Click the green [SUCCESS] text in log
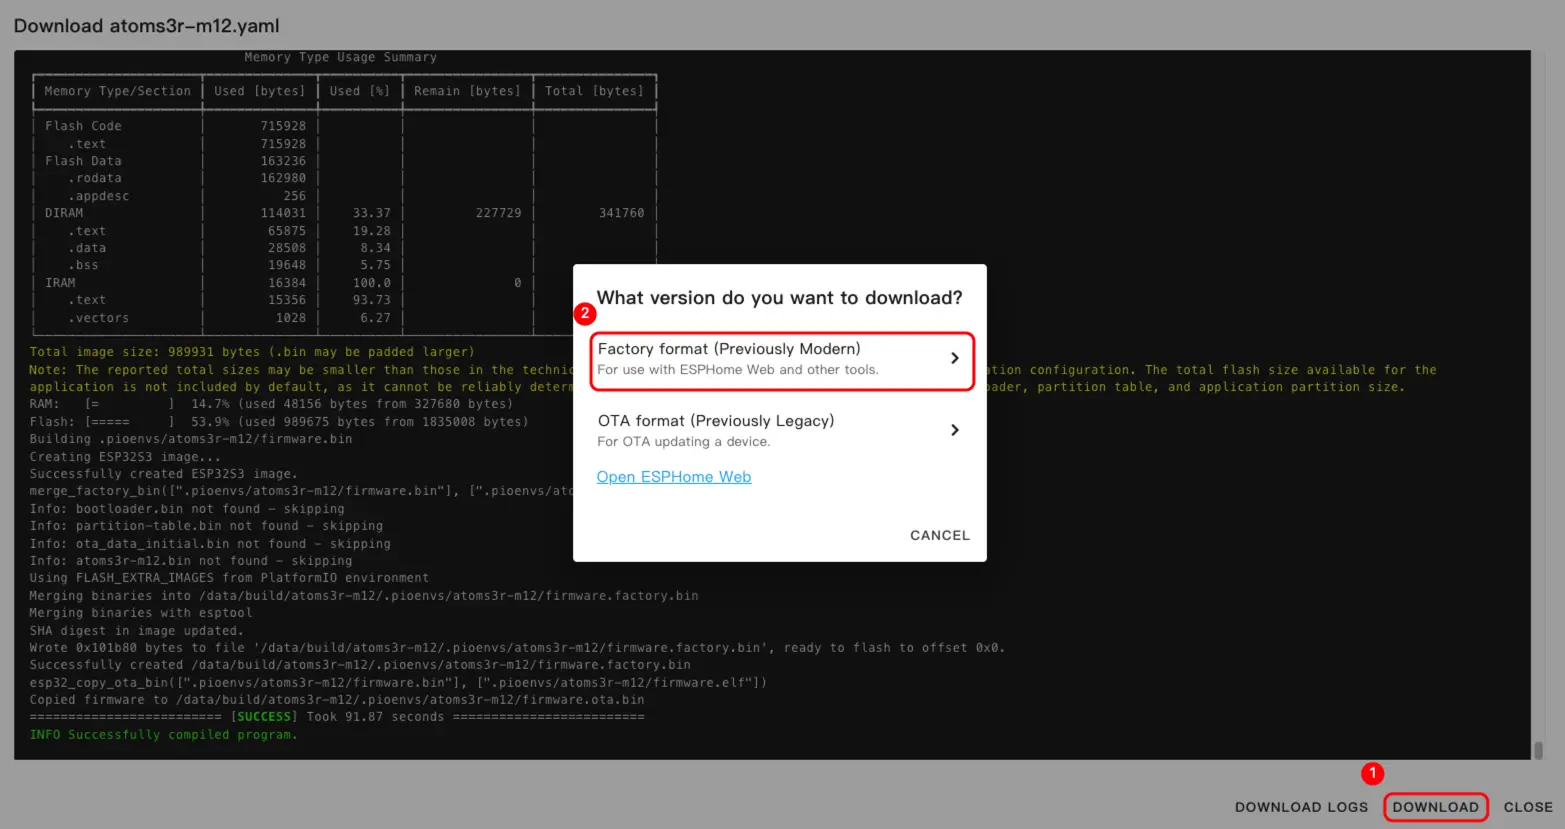This screenshot has width=1565, height=829. (264, 717)
